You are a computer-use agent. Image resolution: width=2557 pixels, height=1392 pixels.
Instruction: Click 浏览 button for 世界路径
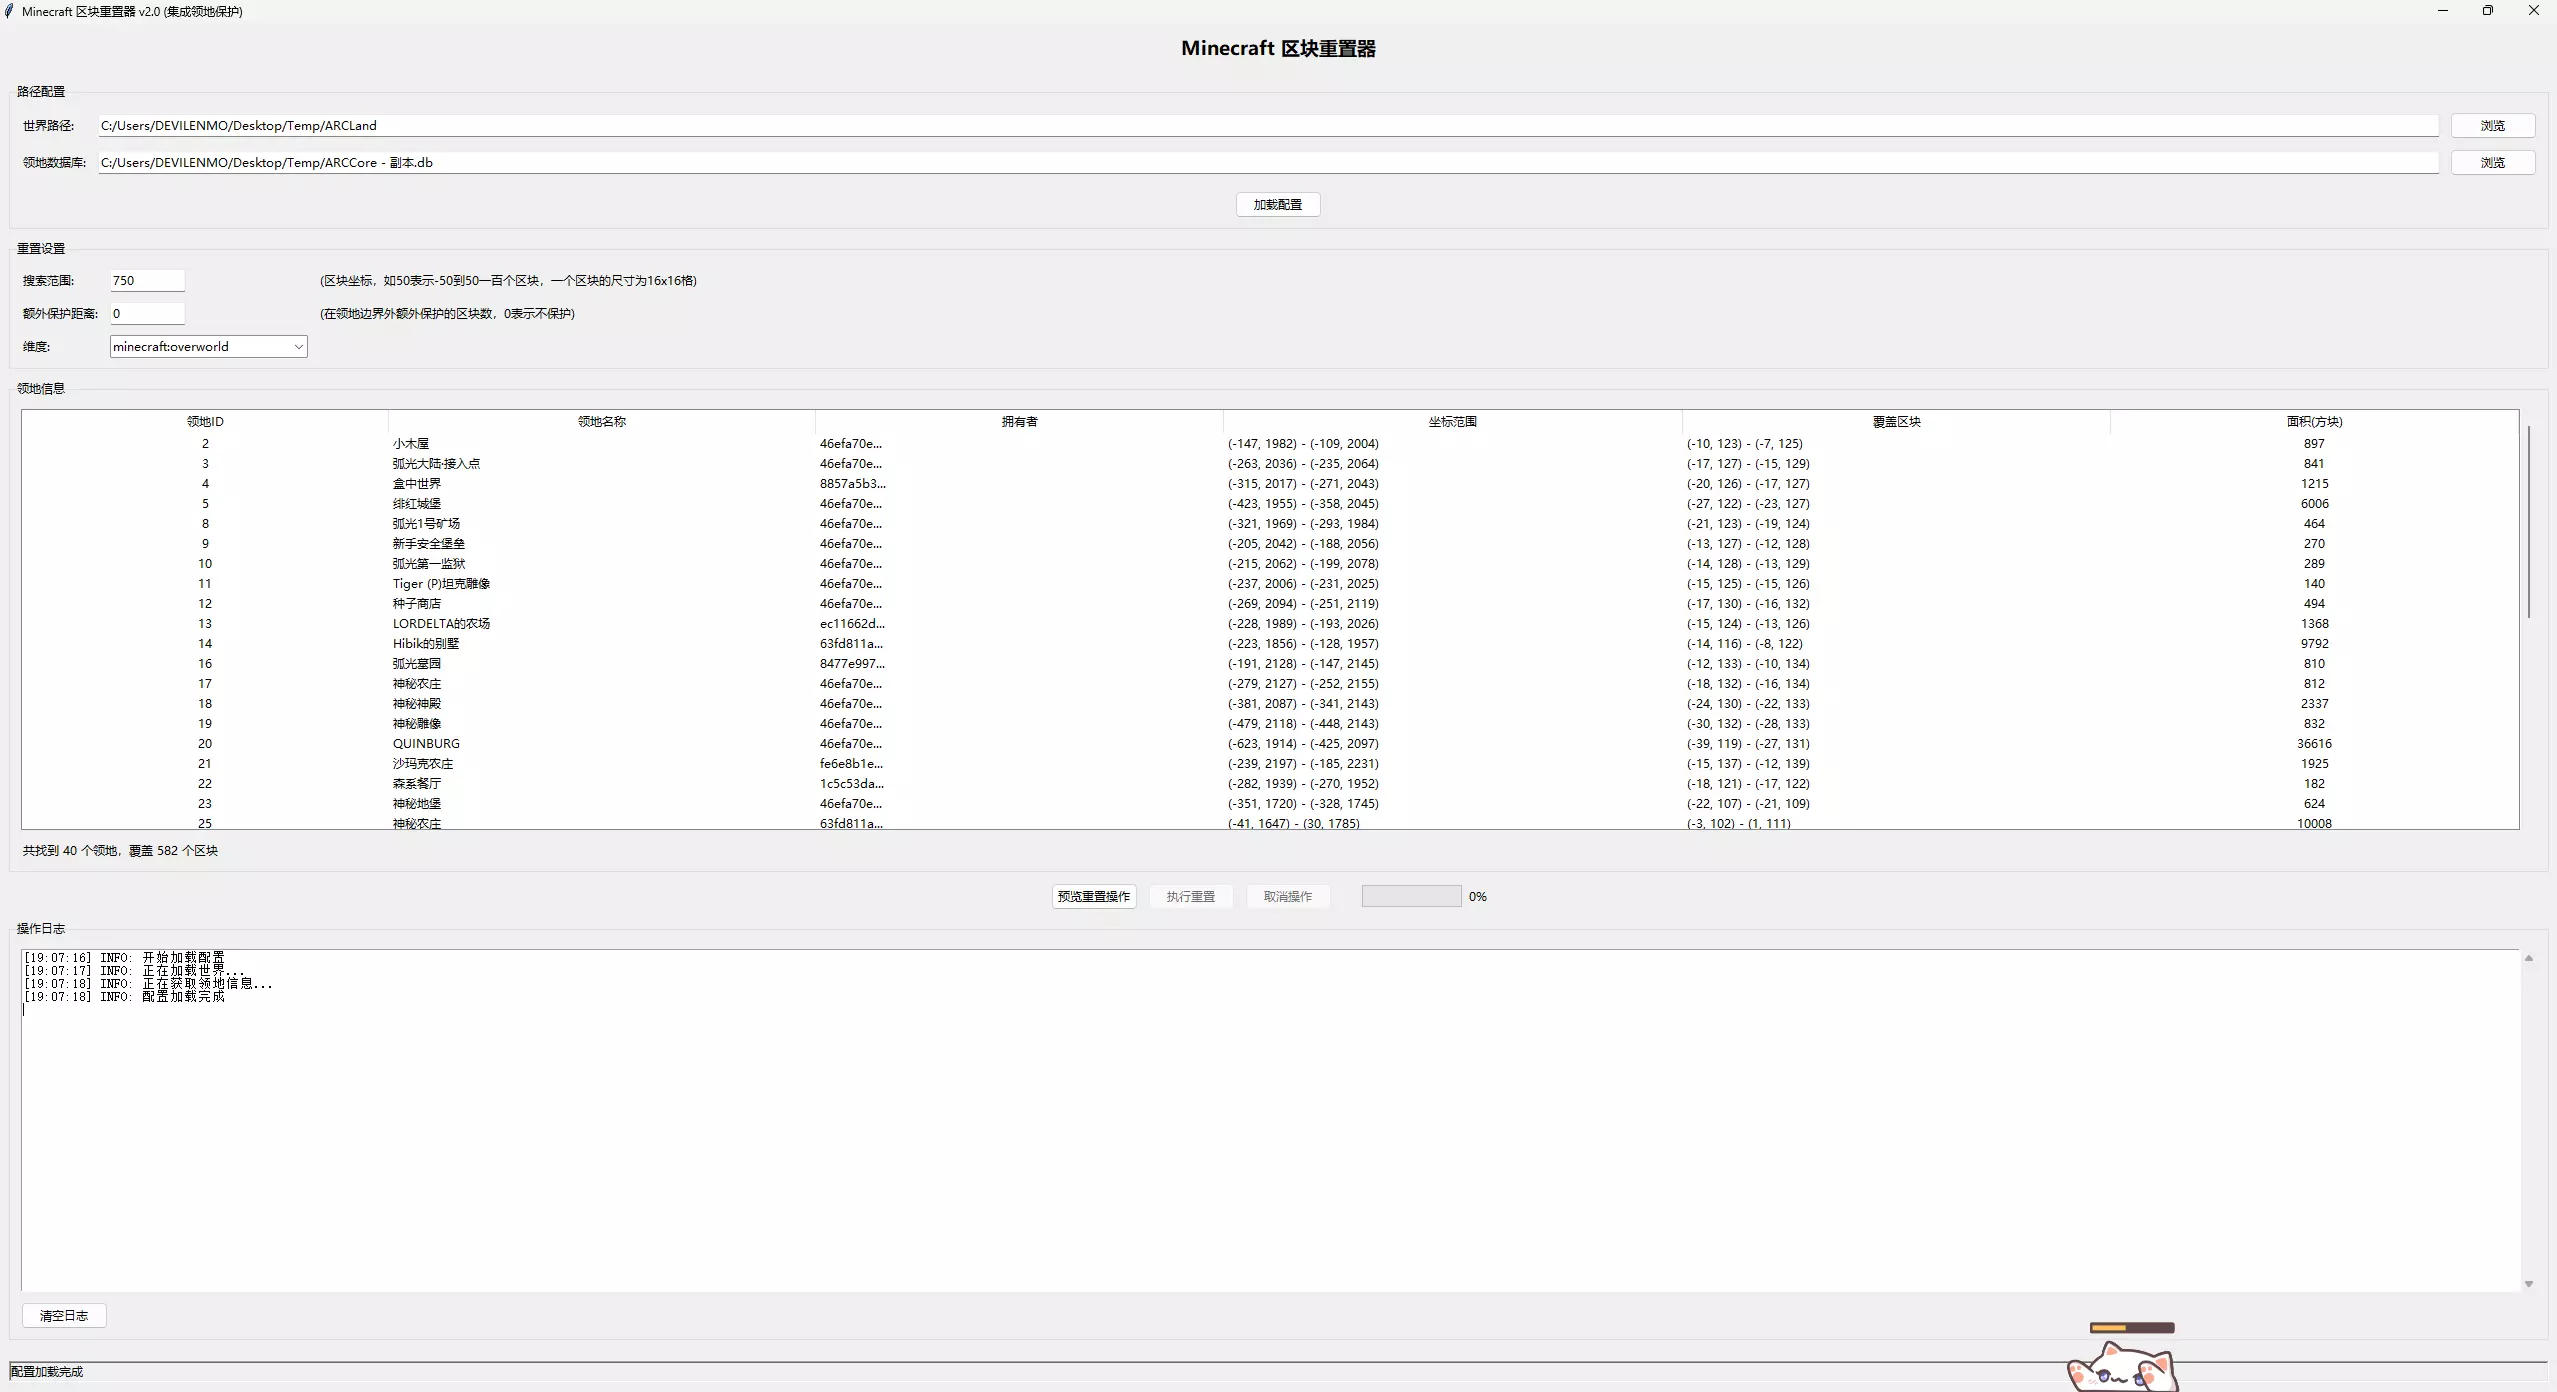tap(2492, 125)
